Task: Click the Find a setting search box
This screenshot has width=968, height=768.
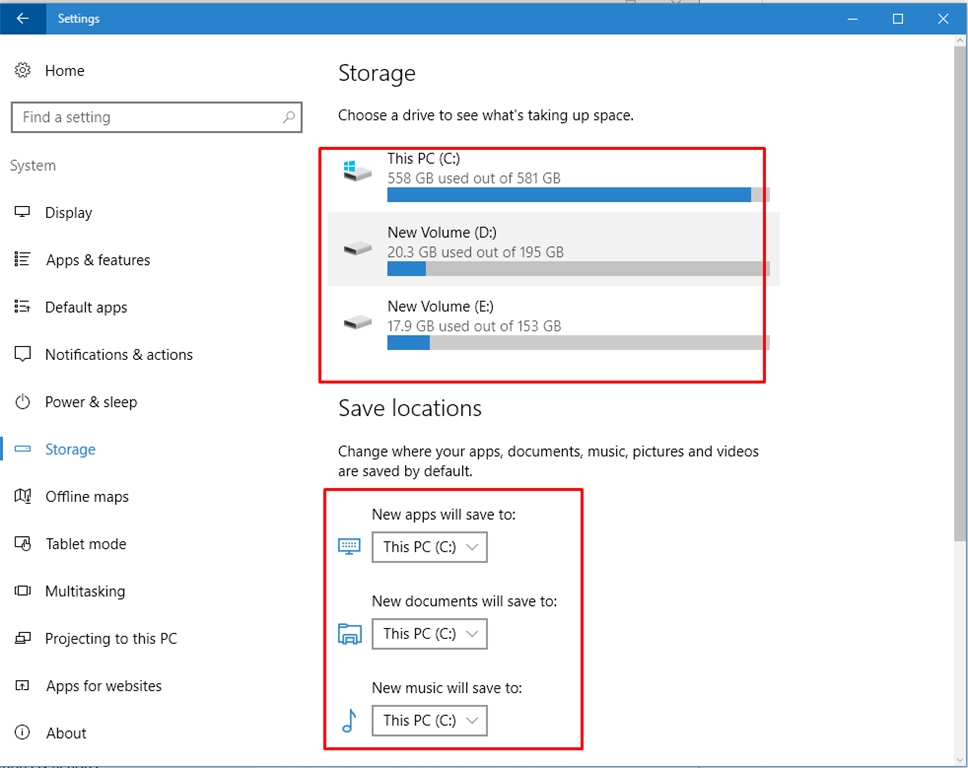Action: coord(145,117)
